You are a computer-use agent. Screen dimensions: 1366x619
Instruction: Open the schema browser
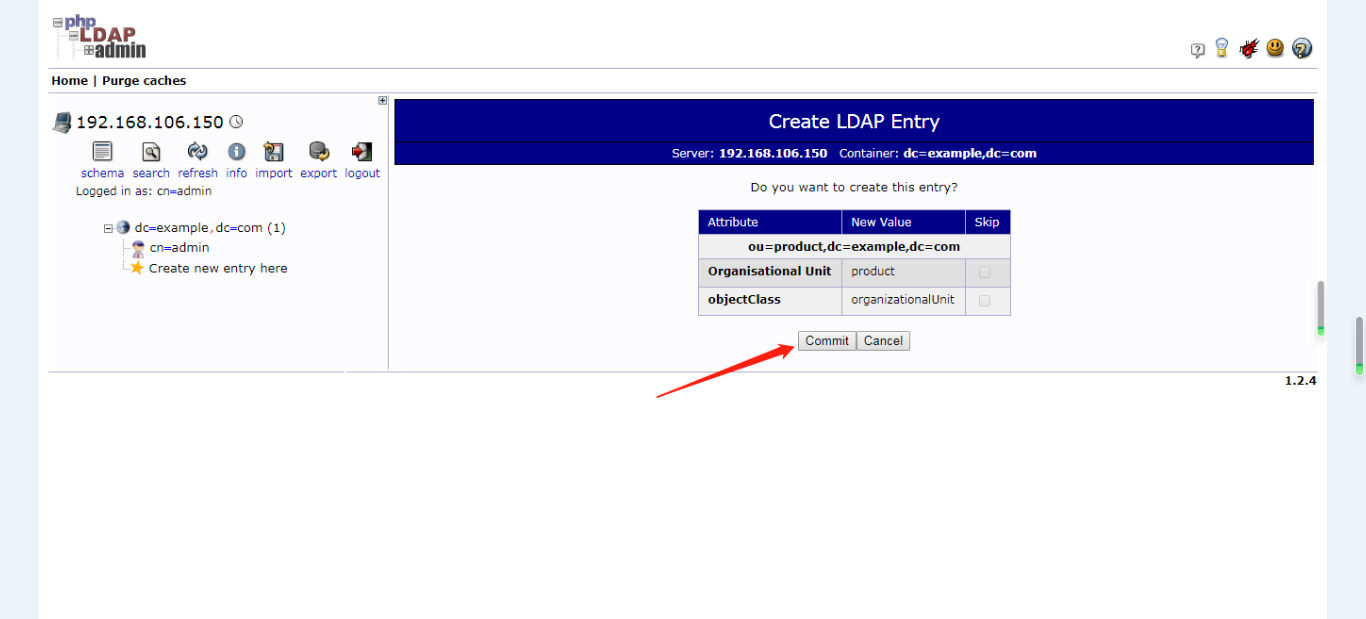click(102, 152)
